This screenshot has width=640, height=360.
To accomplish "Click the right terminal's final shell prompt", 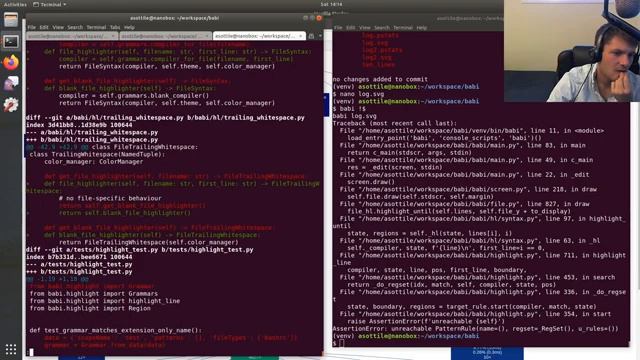I will click(338, 343).
